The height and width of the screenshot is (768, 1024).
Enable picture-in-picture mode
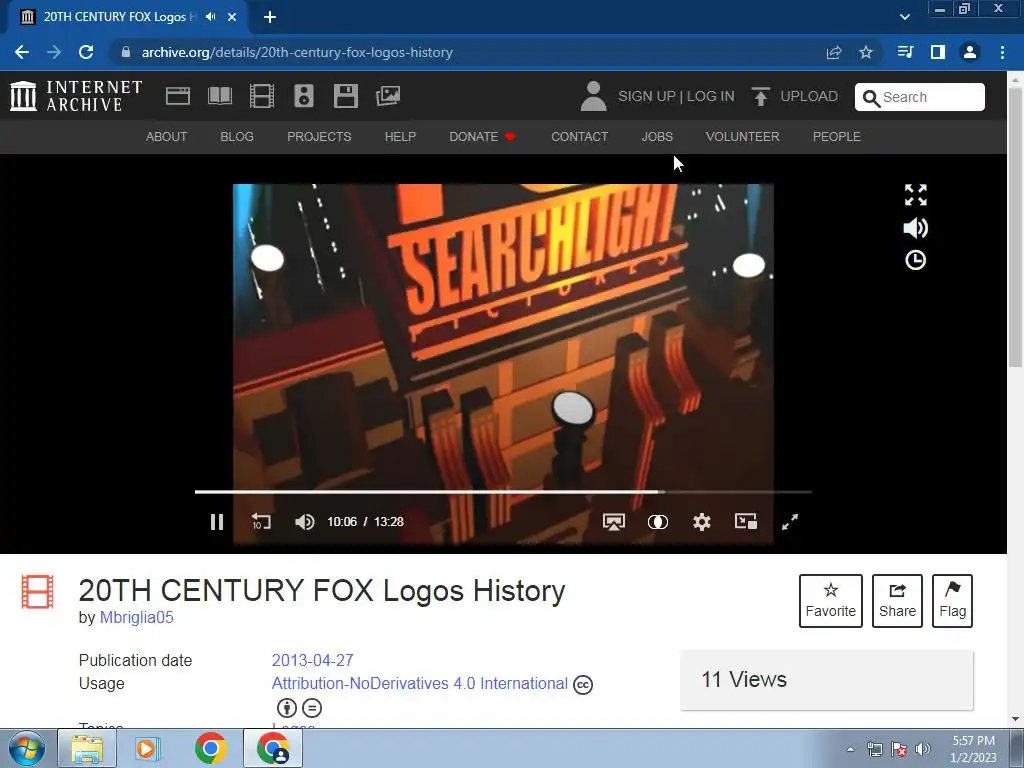pyautogui.click(x=746, y=521)
